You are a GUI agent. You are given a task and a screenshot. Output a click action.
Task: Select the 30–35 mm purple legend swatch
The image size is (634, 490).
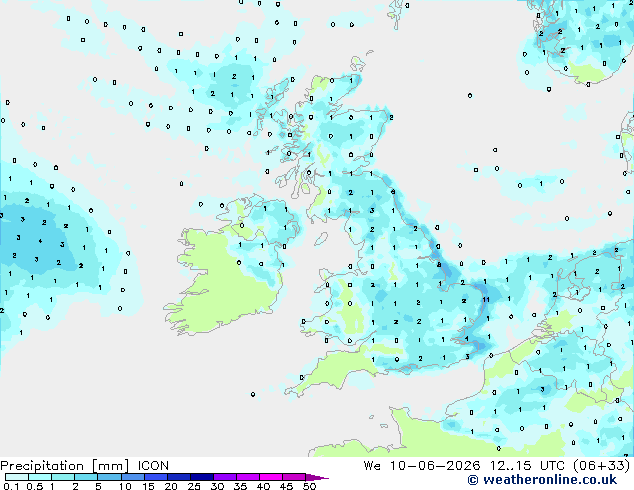225,477
